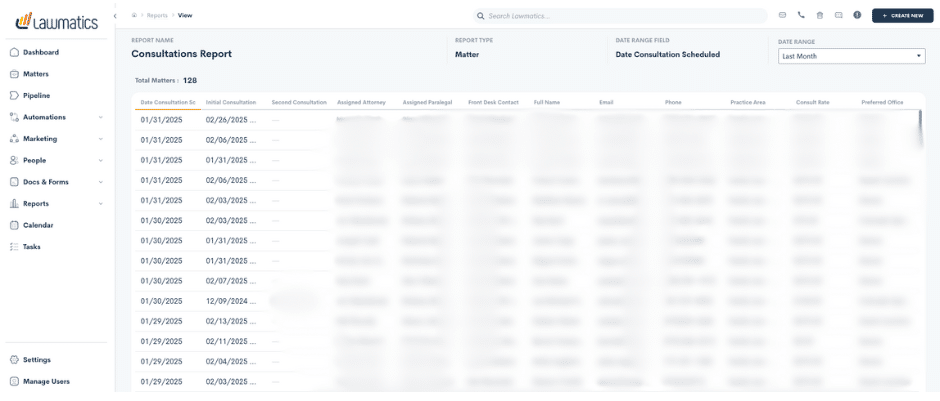Viewport: 940px width, 401px height.
Task: Click the Docs & Forms icon
Action: tap(14, 182)
